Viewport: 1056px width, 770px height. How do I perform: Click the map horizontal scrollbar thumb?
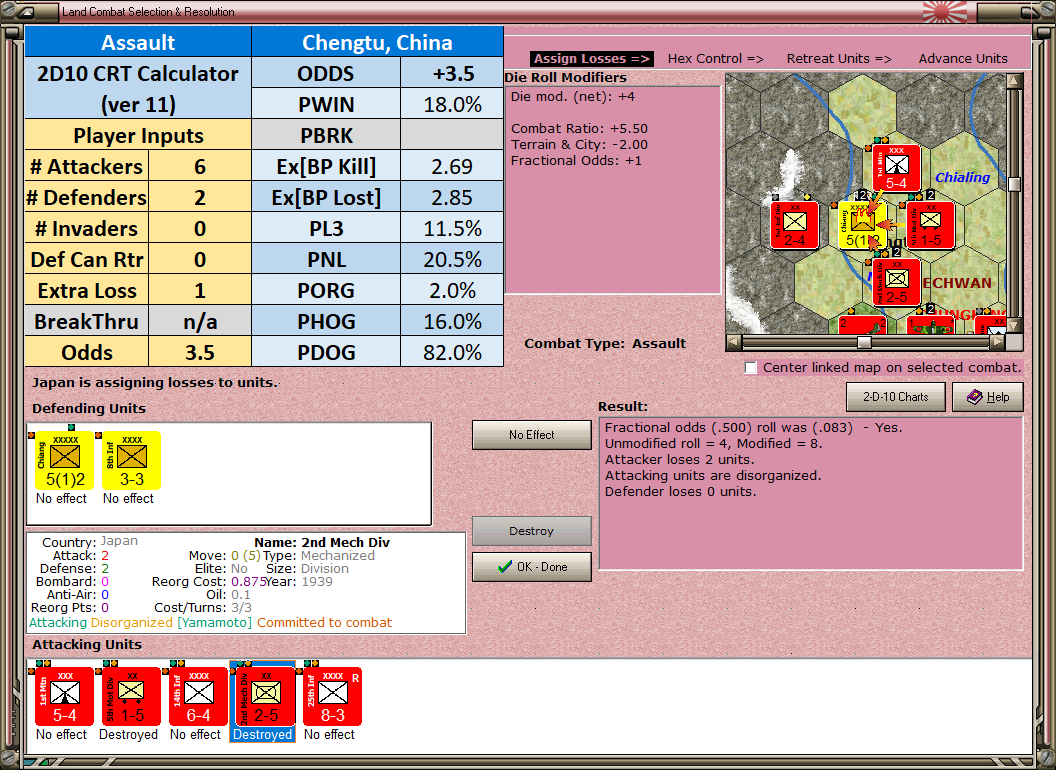click(864, 342)
